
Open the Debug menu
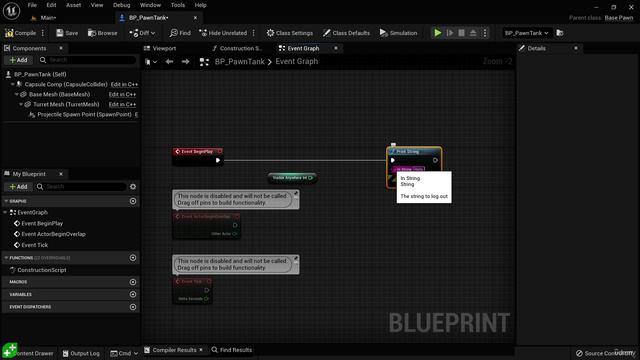pos(121,5)
